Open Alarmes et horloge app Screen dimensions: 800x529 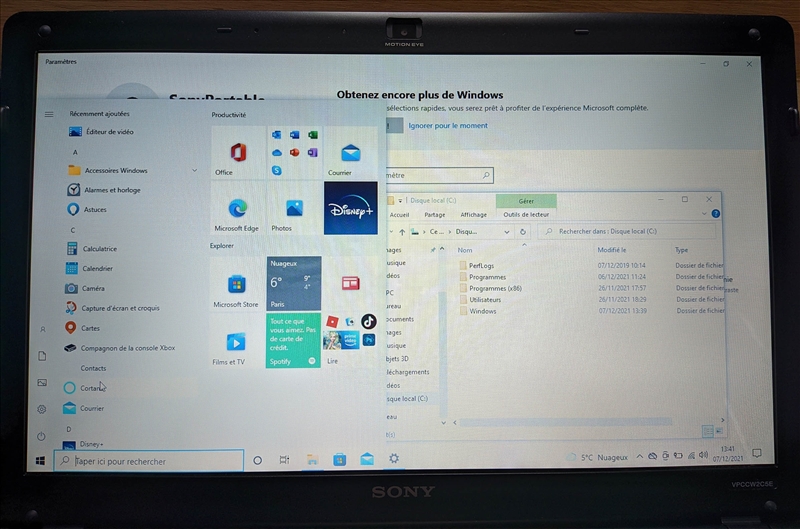[104, 190]
